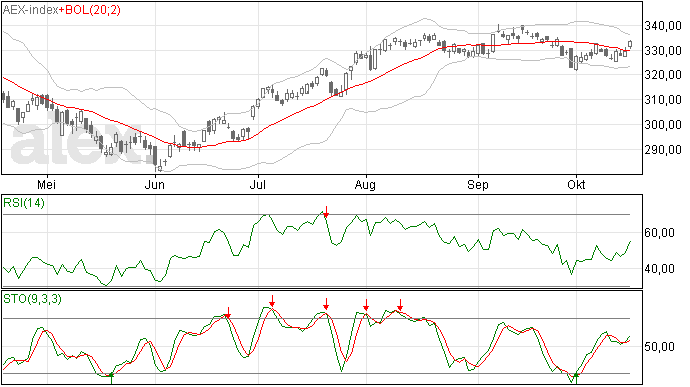Click the 320,00 price axis value
The height and width of the screenshot is (387, 690).
tap(663, 75)
